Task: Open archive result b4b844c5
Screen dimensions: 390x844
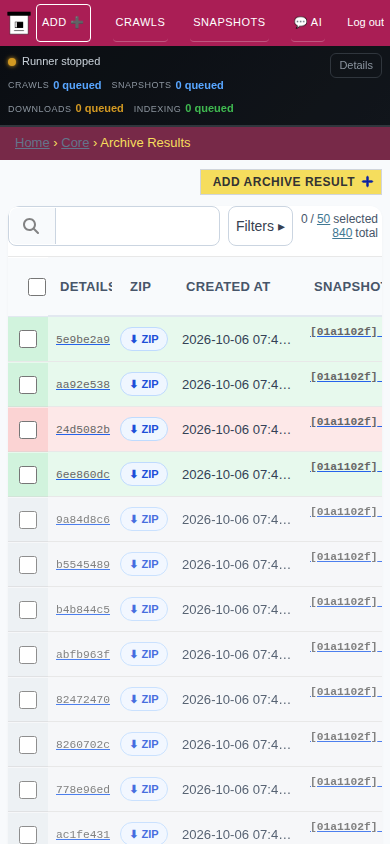Action: click(83, 610)
